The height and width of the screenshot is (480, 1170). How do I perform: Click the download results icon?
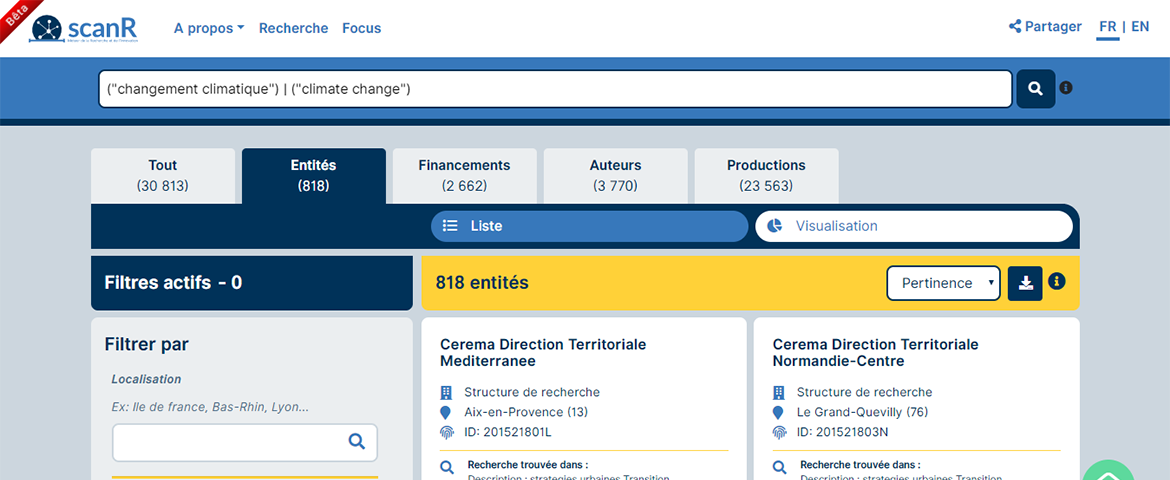pos(1025,284)
